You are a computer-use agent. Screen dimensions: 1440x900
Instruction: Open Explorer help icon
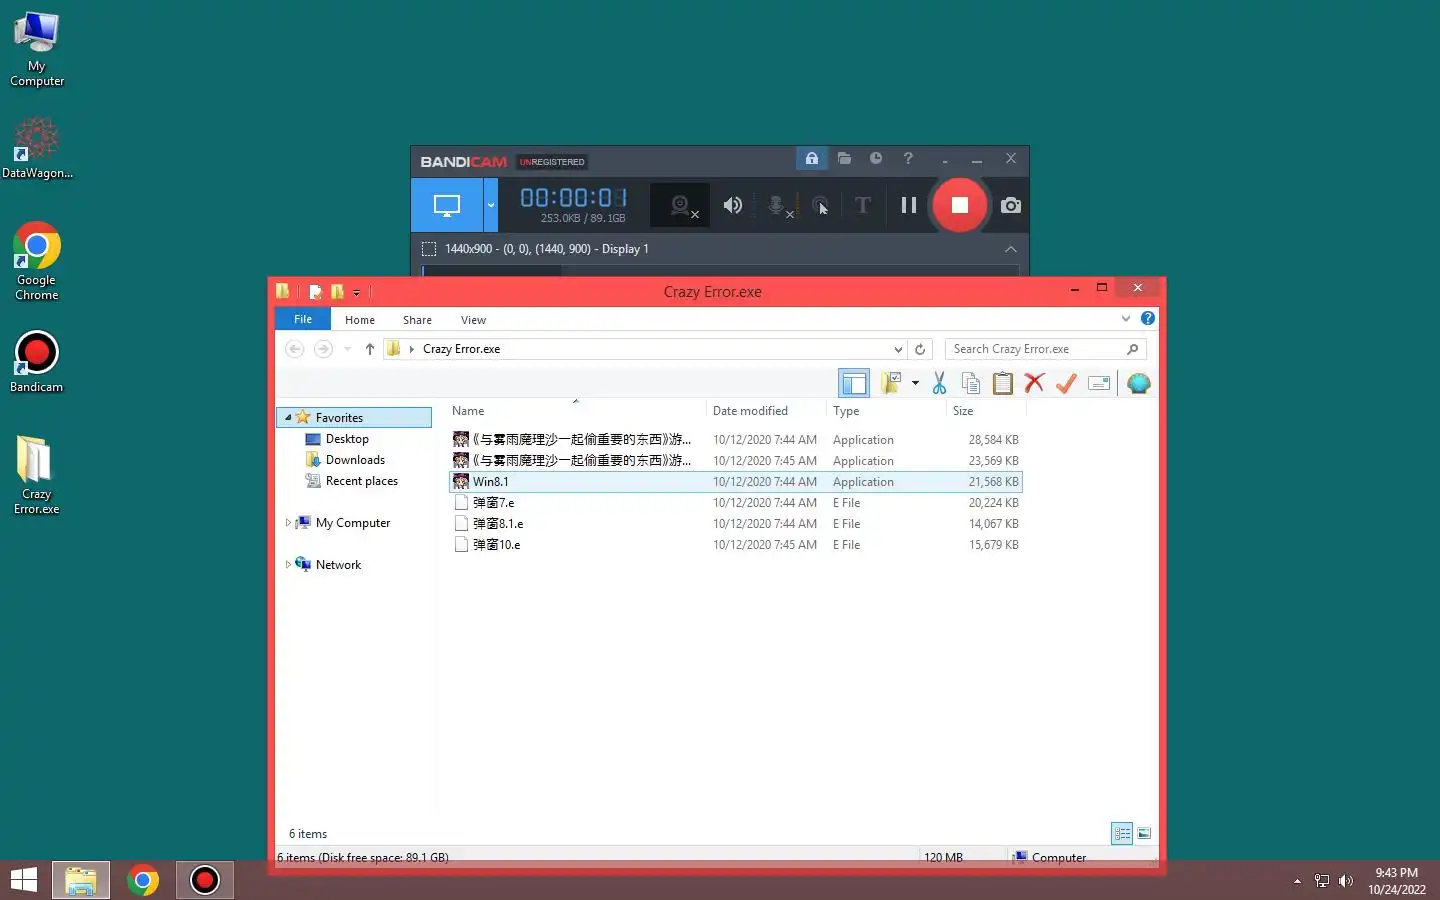1148,319
